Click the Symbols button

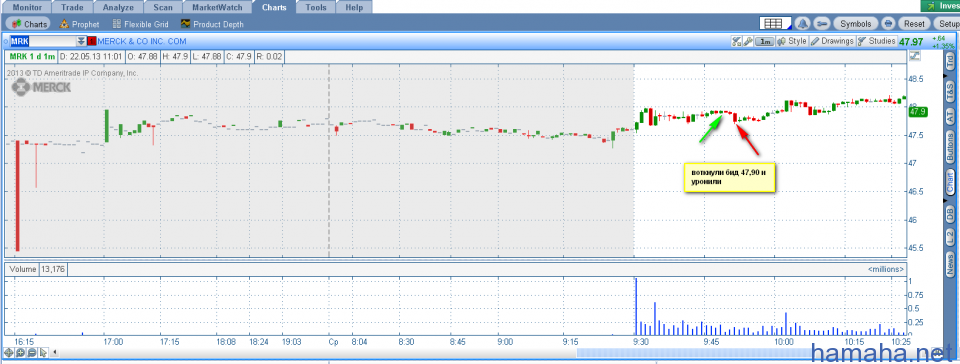point(855,24)
